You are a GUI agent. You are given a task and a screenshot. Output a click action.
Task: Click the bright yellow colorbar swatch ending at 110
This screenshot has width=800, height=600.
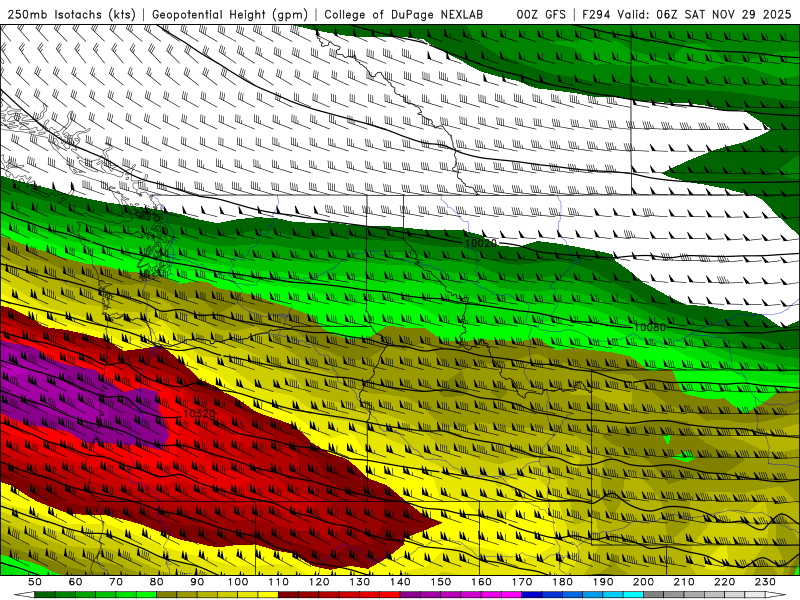pos(268,595)
